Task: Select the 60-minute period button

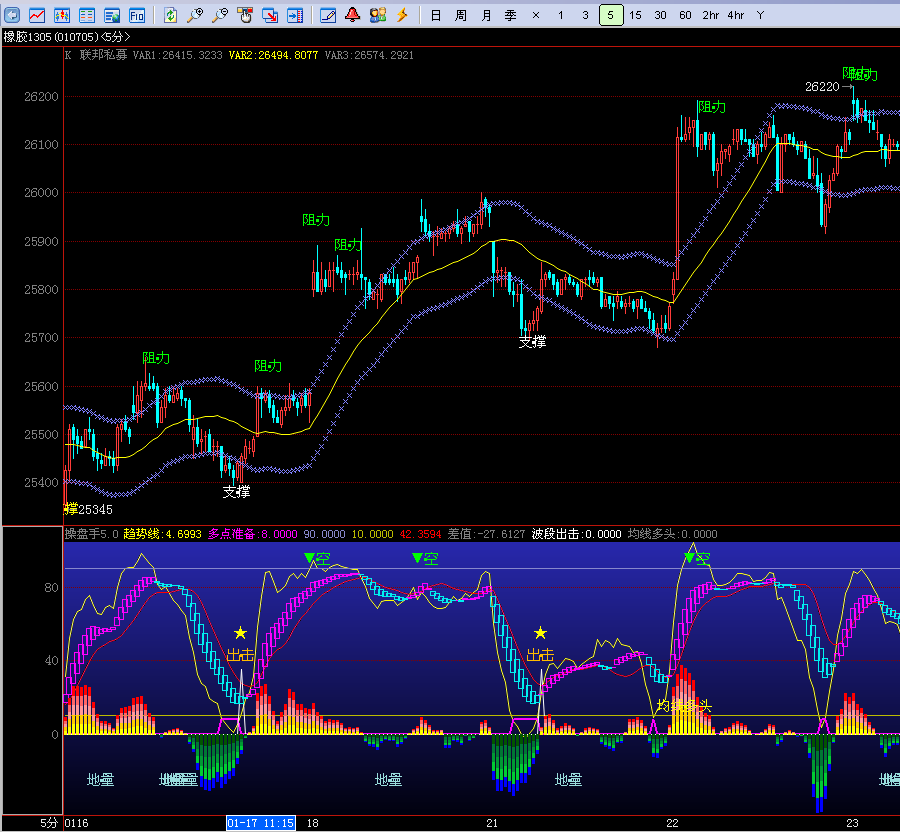Action: 685,15
